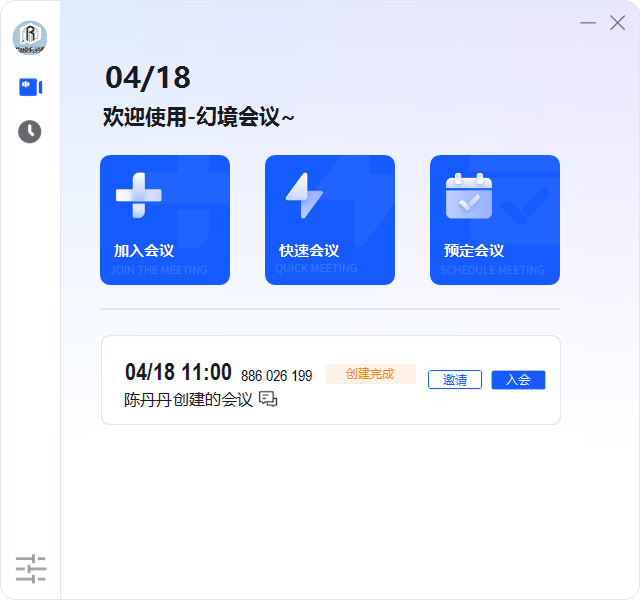Click the calendar icon on 预定会议 card

tap(469, 195)
